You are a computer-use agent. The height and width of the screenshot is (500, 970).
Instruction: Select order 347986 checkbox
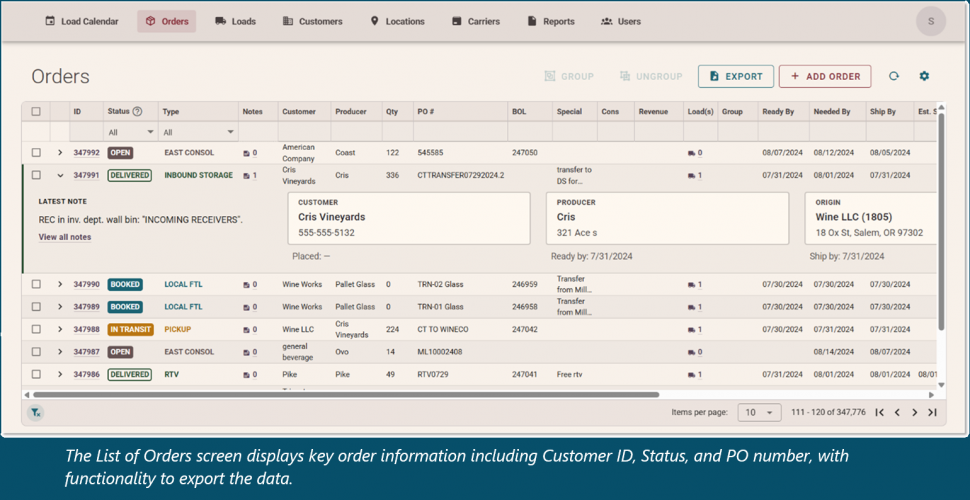[x=36, y=374]
